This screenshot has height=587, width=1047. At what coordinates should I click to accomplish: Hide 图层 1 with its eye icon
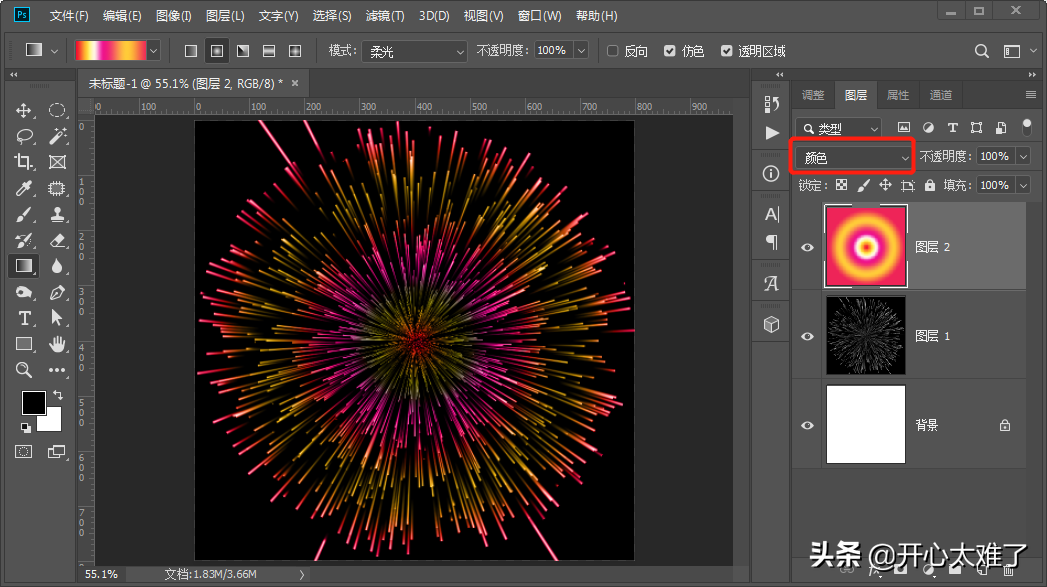(807, 336)
